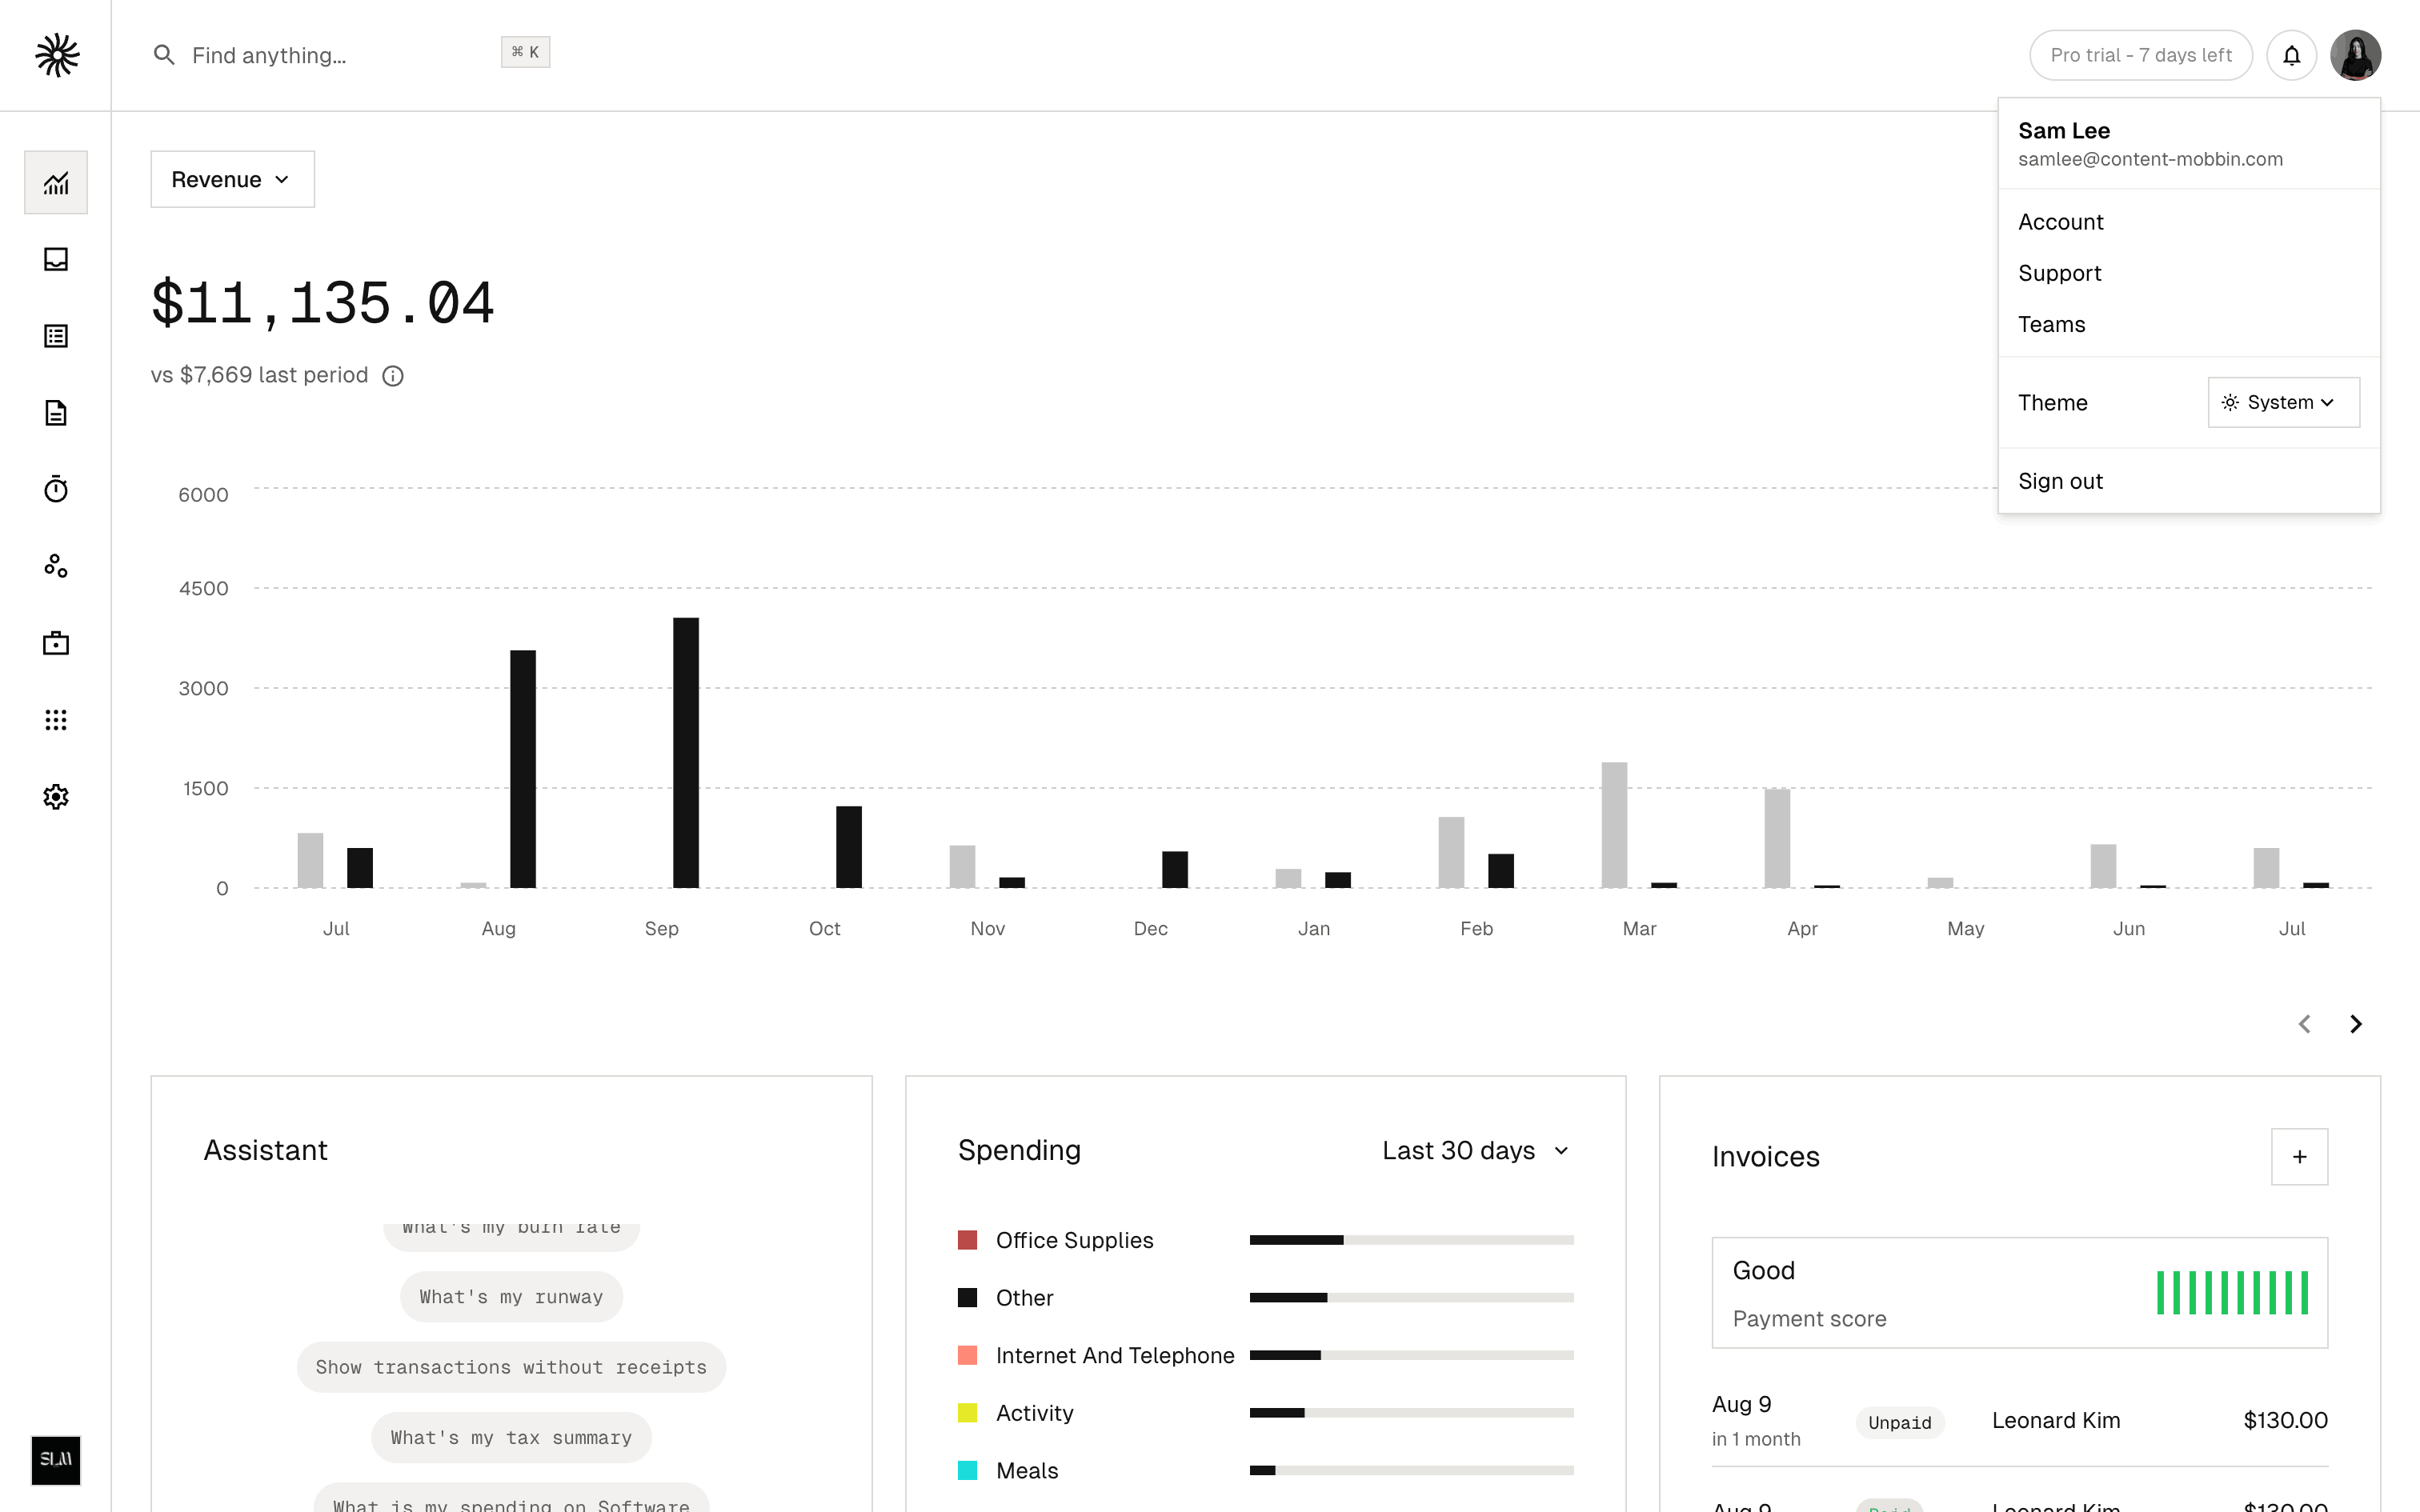
Task: Click the plus button to add invoice
Action: [x=2299, y=1157]
